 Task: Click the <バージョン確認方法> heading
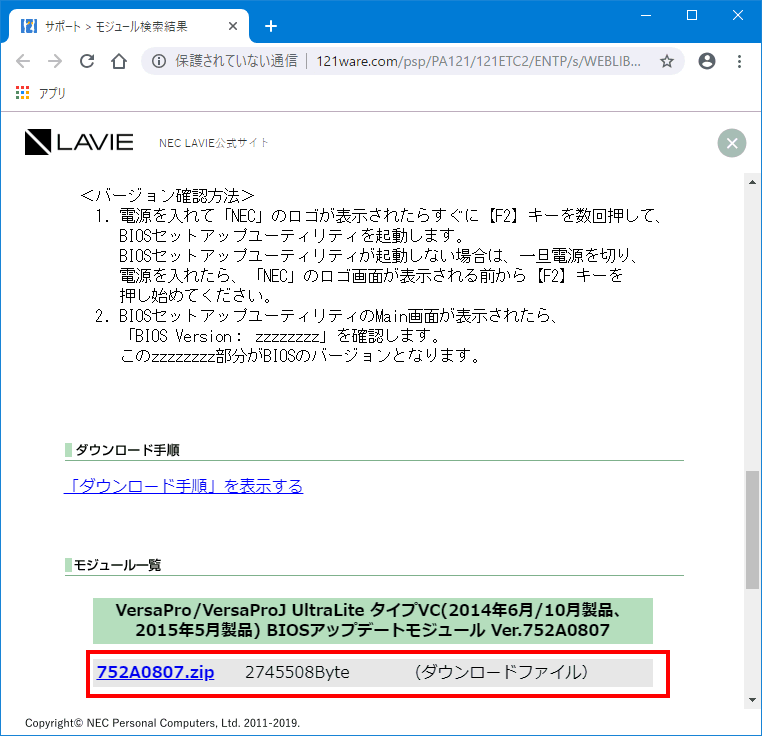coord(168,195)
